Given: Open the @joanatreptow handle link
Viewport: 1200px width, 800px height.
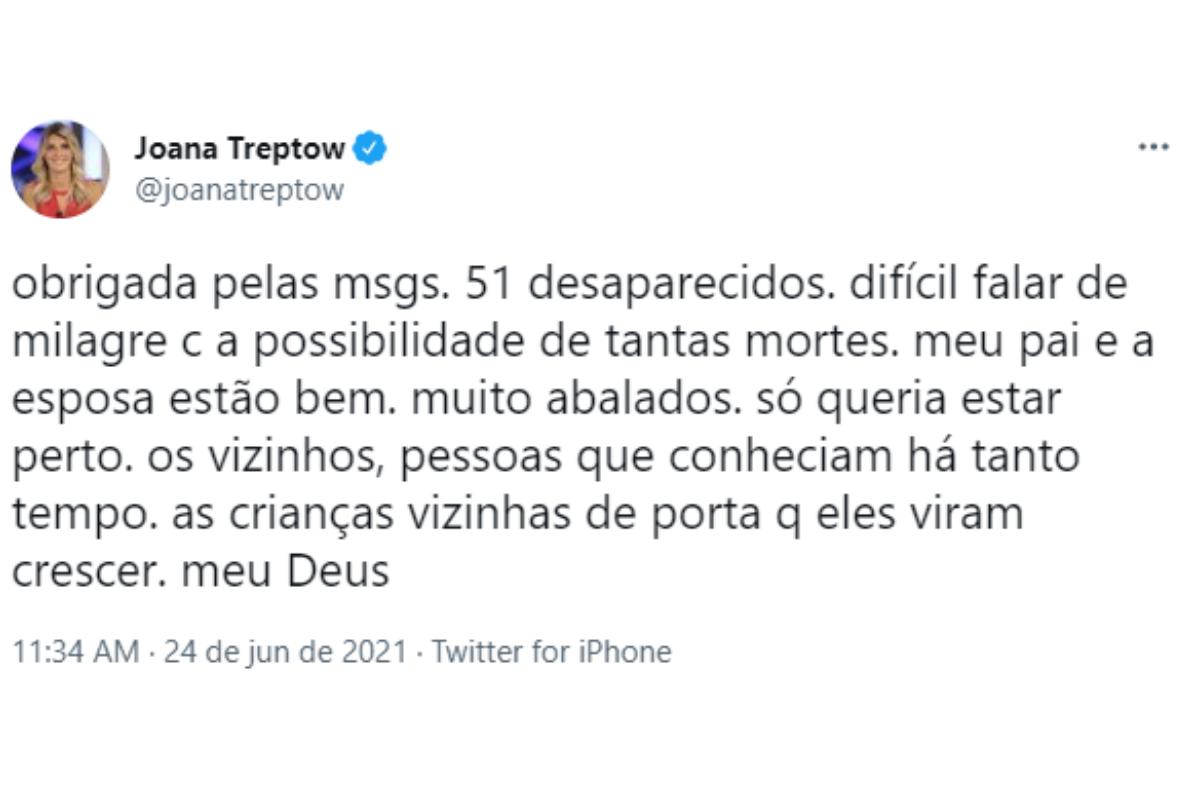Looking at the screenshot, I should coord(239,190).
